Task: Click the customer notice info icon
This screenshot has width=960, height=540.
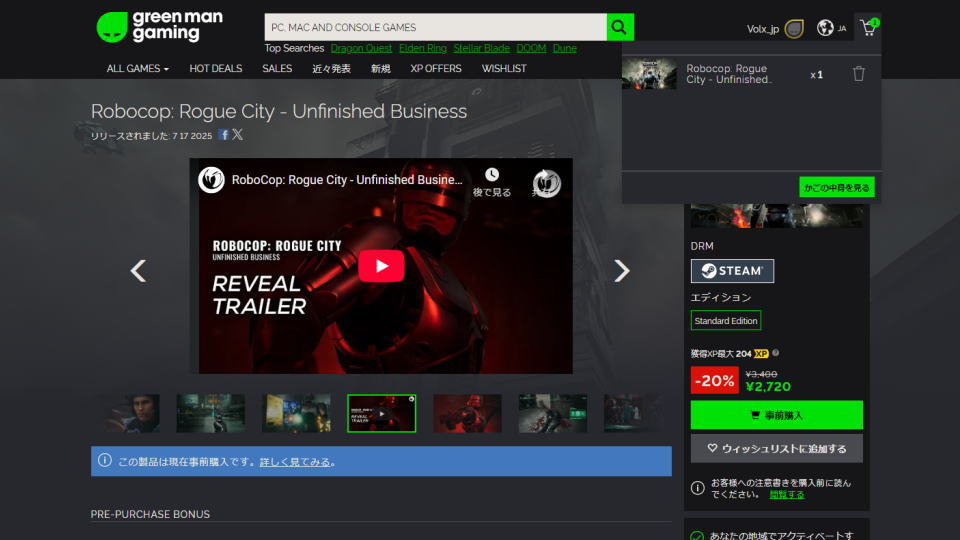Action: (697, 488)
